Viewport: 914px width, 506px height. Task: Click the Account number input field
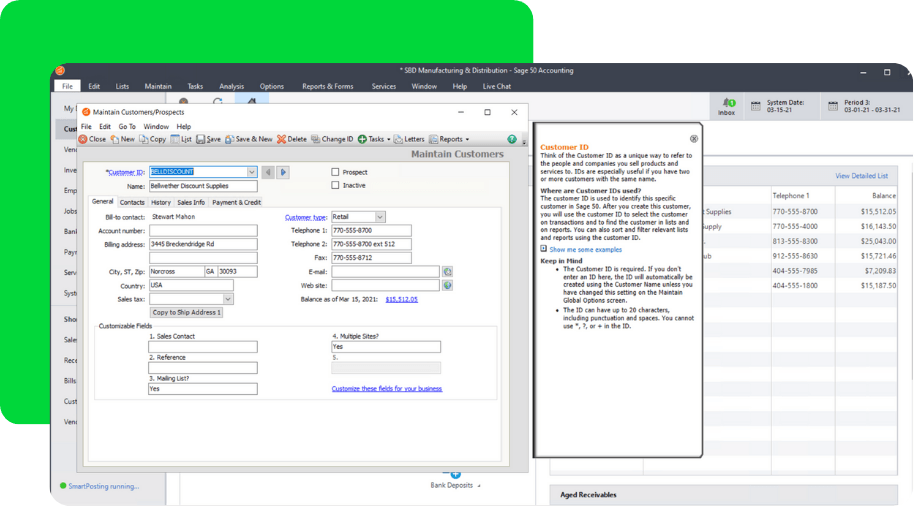coord(203,231)
